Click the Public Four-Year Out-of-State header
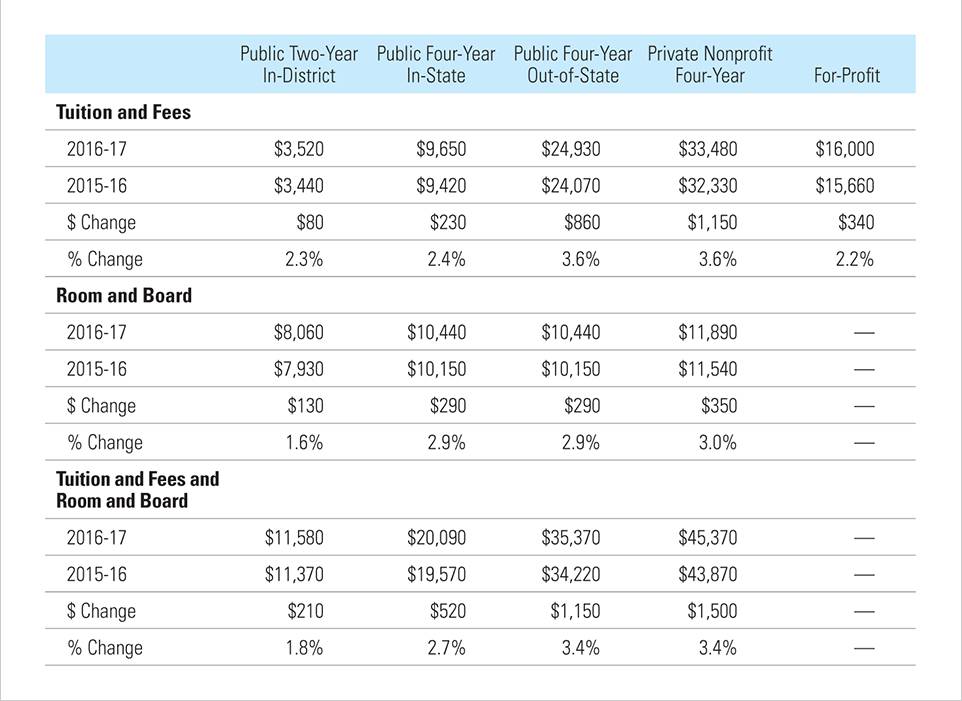Image resolution: width=962 pixels, height=701 pixels. pos(572,64)
